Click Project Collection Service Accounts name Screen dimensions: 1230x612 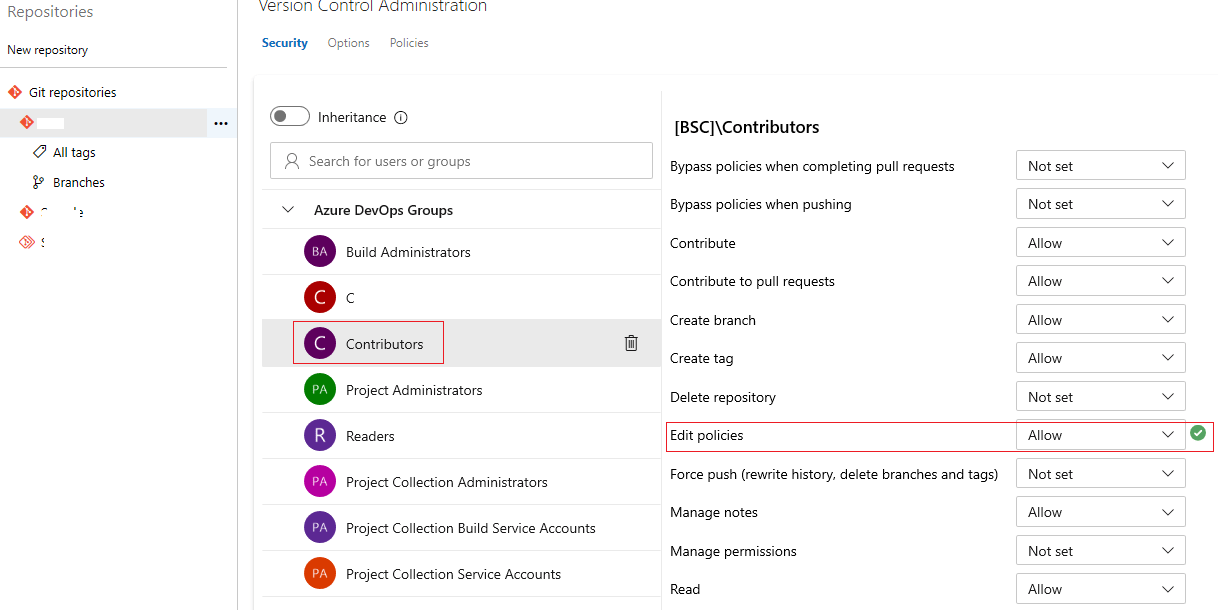[453, 574]
